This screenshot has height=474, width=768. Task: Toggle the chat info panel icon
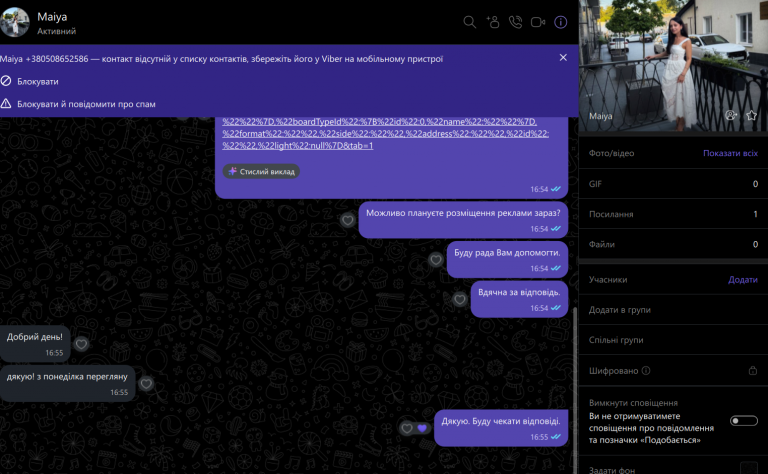(x=560, y=22)
